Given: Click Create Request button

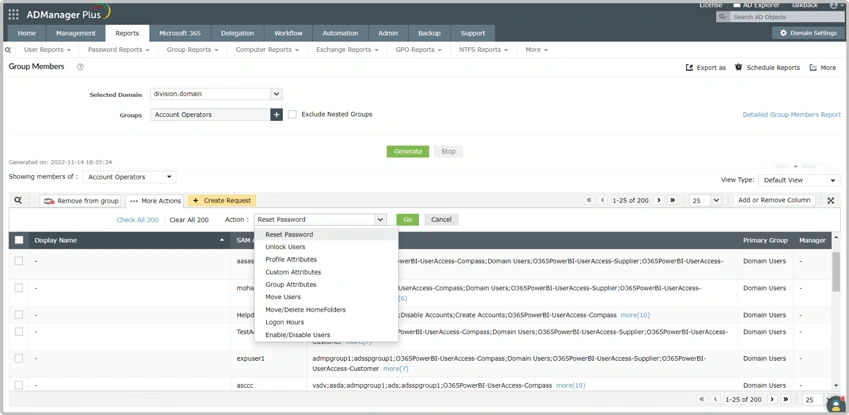Looking at the screenshot, I should [222, 200].
